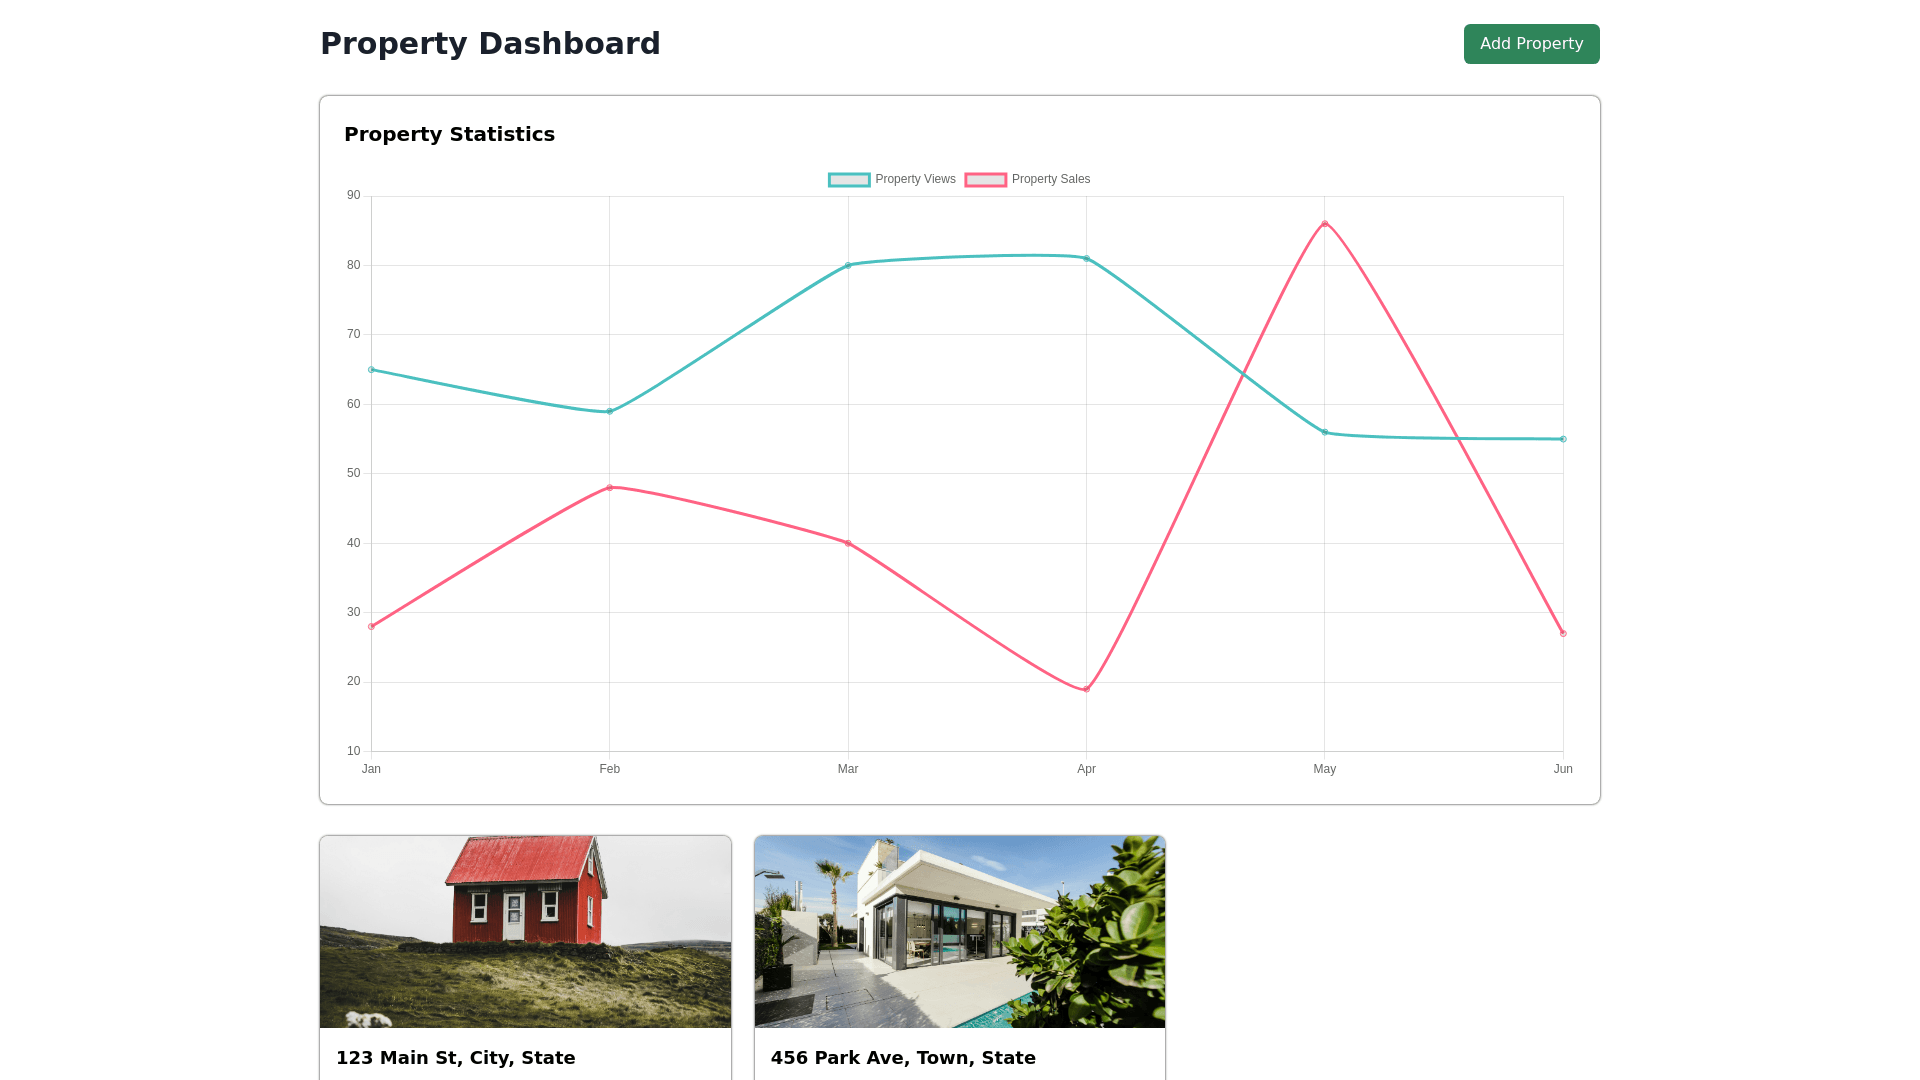Screen dimensions: 1920x1080
Task: Open the modern white villa photo
Action: coord(959,931)
